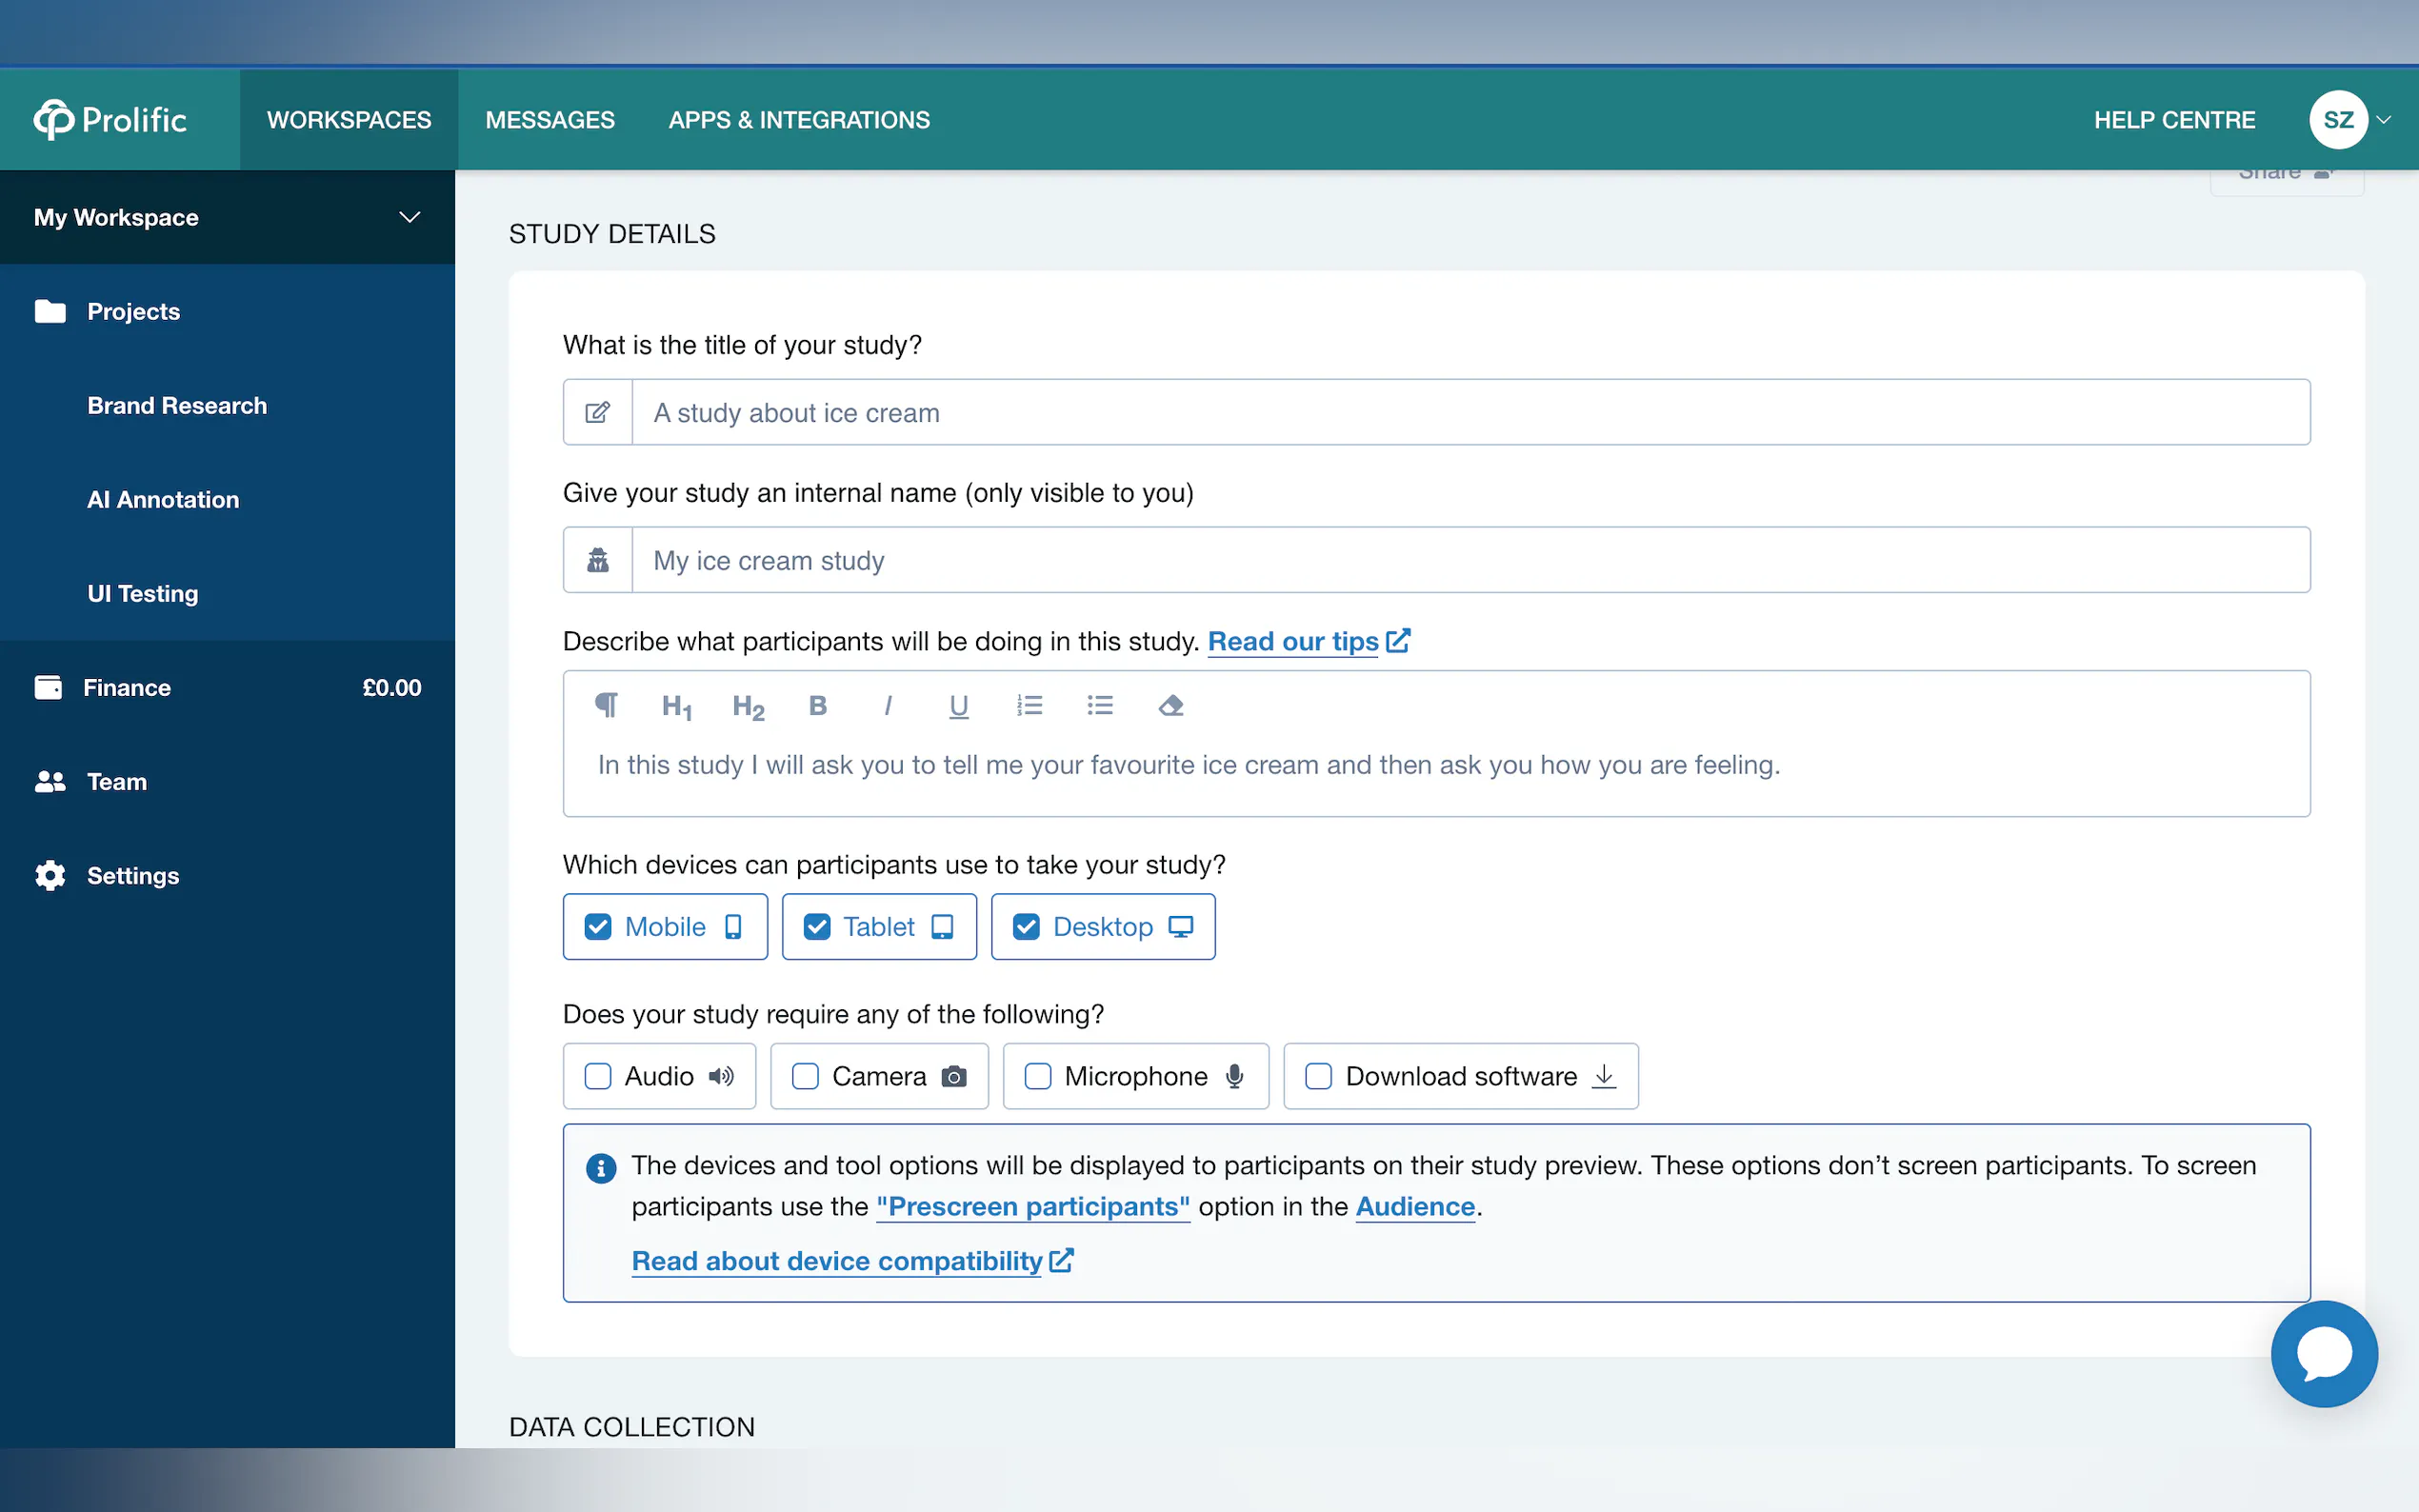Enable the Microphone requirement checkbox
Screen dimensions: 2419x1512
coord(1038,1076)
